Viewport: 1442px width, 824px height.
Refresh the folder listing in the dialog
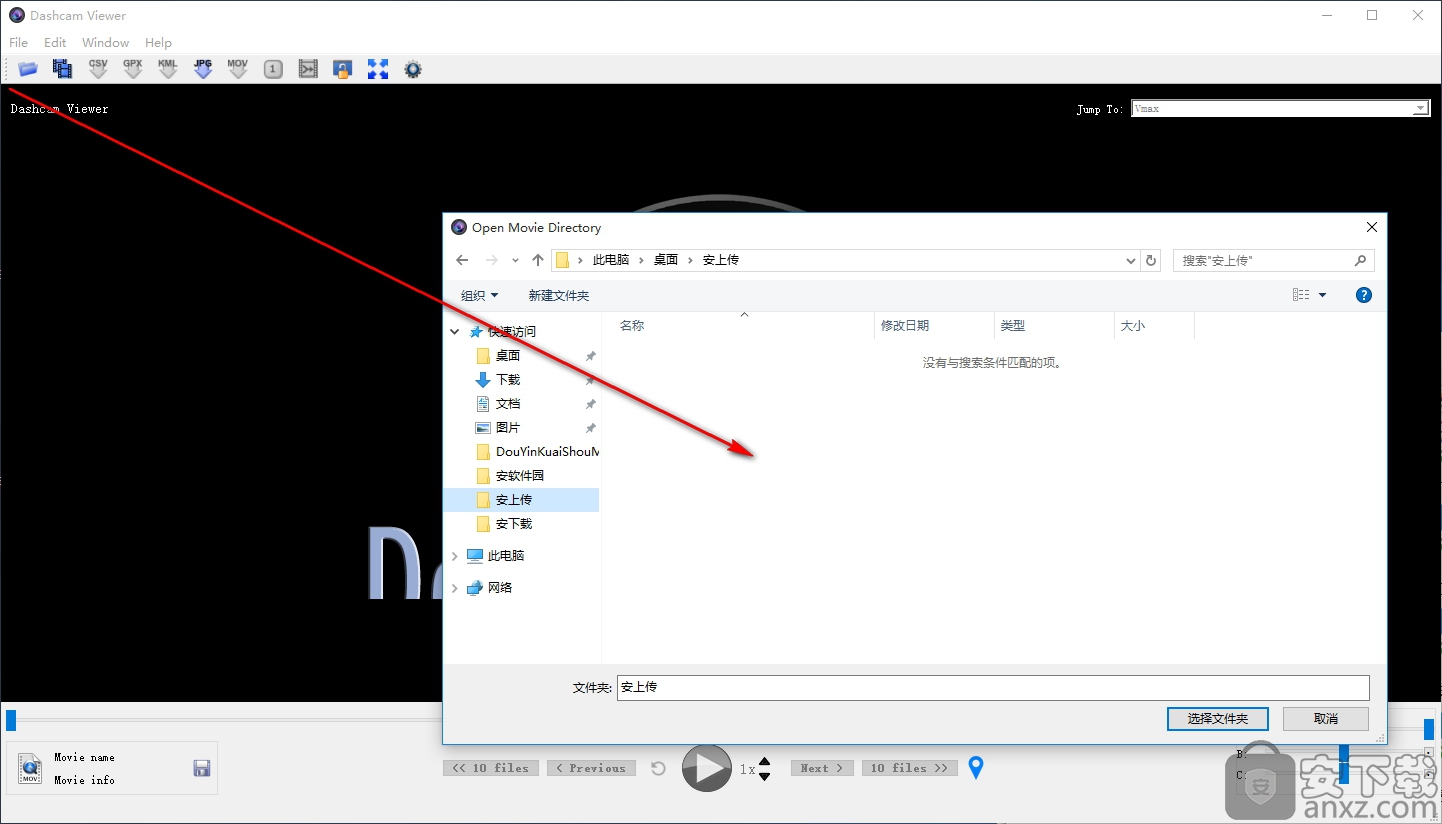click(1151, 260)
